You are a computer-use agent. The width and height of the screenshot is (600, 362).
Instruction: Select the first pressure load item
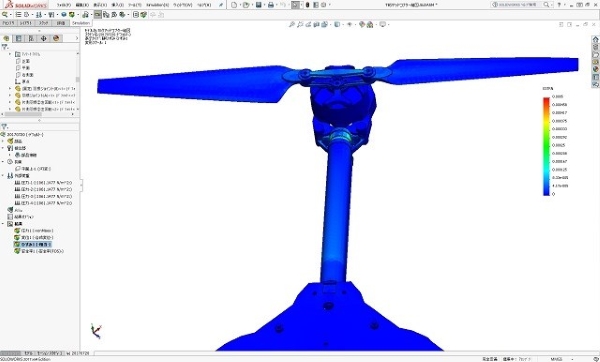43,183
